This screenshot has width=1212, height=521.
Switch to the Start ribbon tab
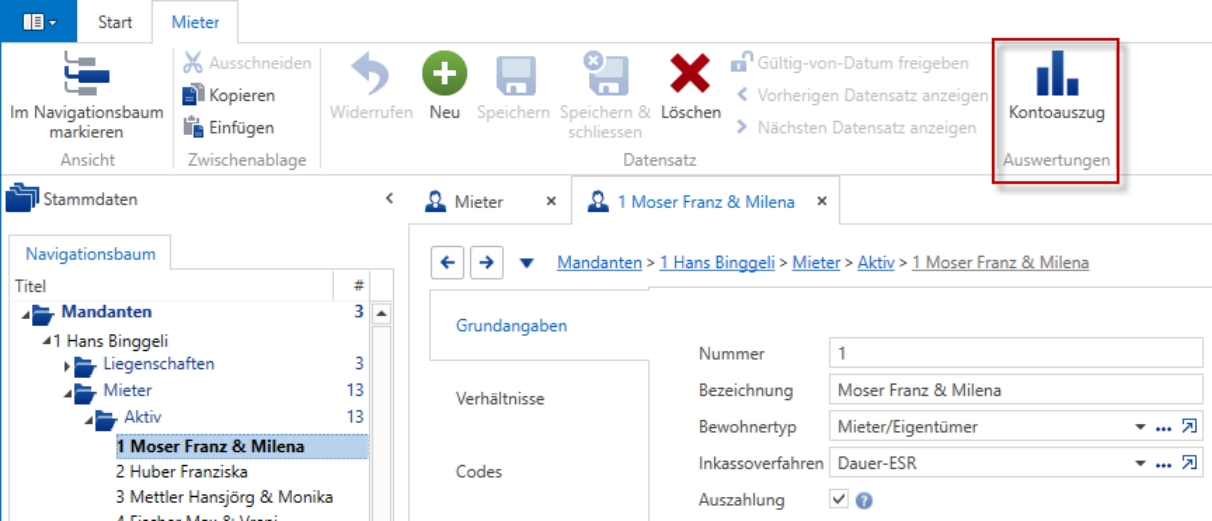coord(115,22)
